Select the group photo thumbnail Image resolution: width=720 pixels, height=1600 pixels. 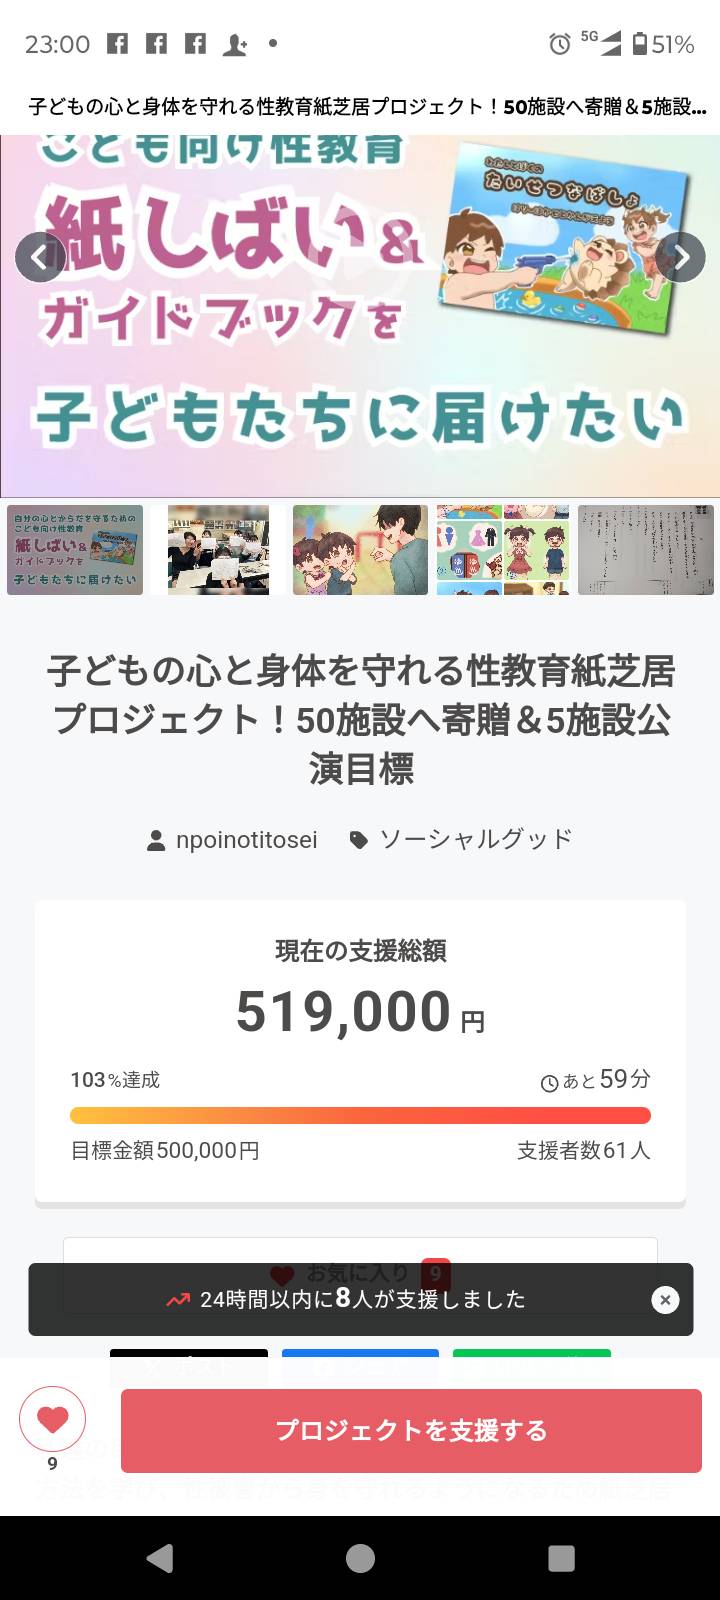[218, 550]
